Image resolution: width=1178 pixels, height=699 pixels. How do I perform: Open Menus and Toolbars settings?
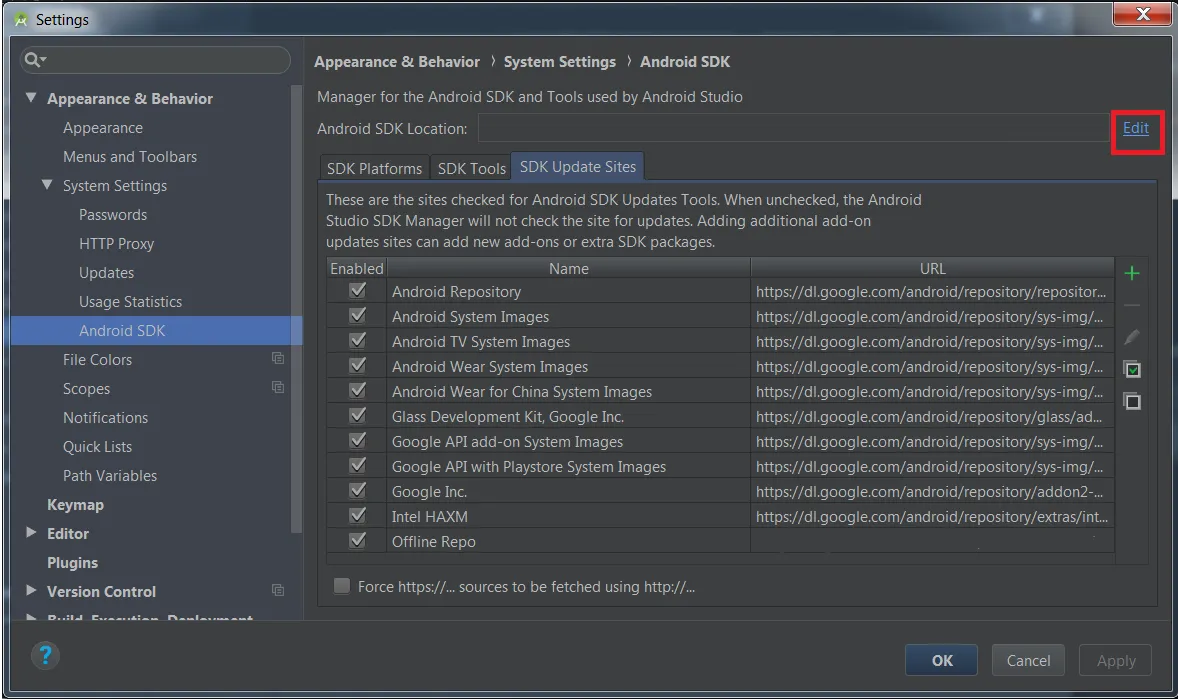point(130,156)
